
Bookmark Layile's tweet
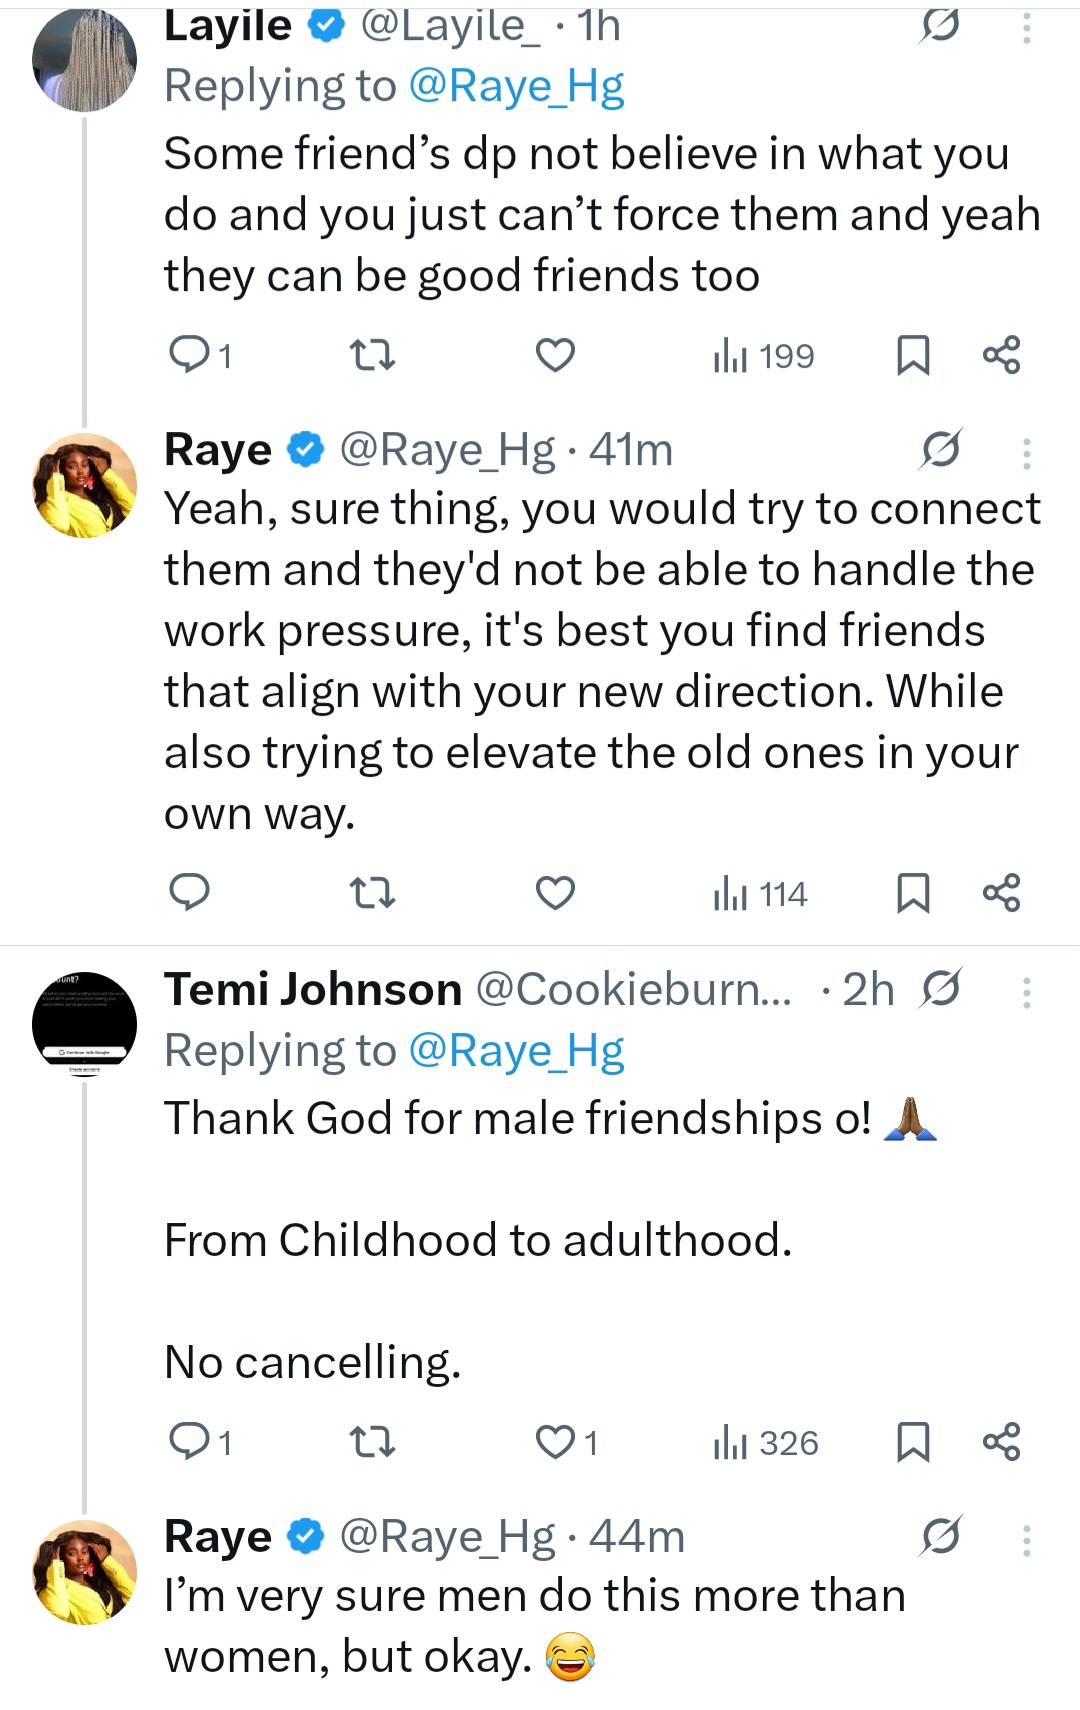coord(913,355)
